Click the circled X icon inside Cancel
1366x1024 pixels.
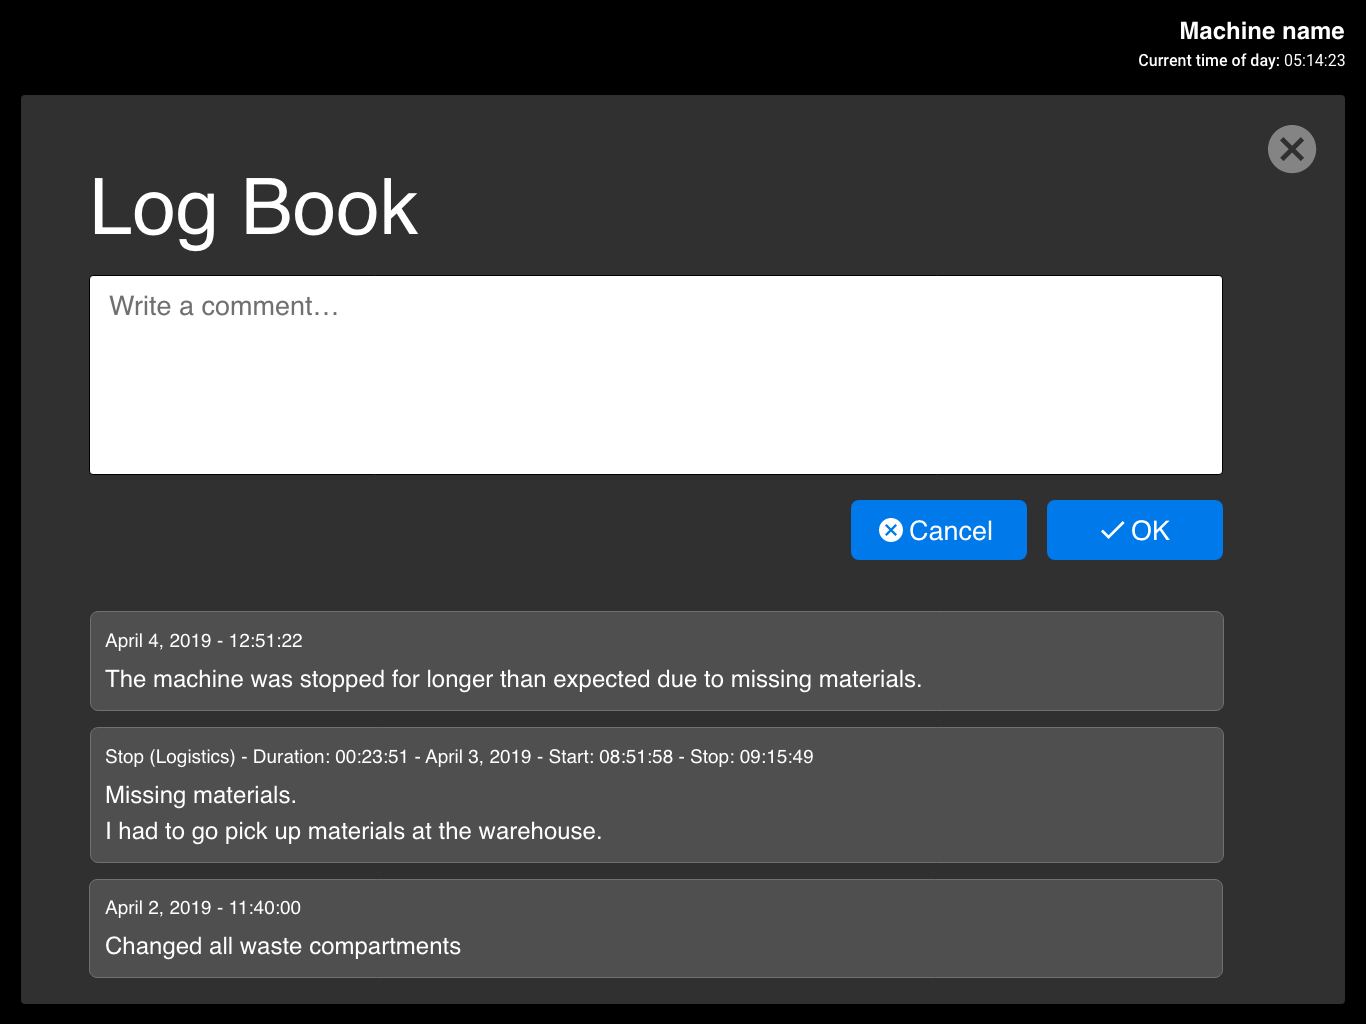(x=890, y=530)
